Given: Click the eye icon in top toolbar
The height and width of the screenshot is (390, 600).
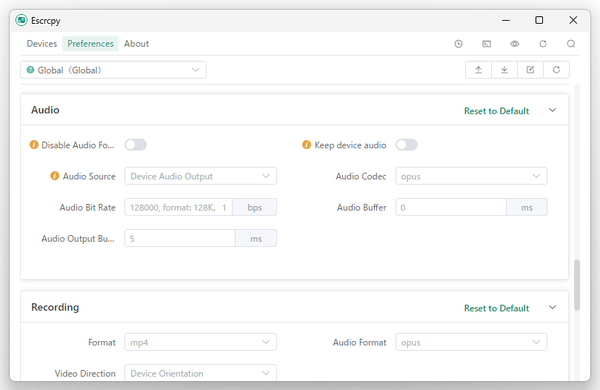Looking at the screenshot, I should point(515,44).
